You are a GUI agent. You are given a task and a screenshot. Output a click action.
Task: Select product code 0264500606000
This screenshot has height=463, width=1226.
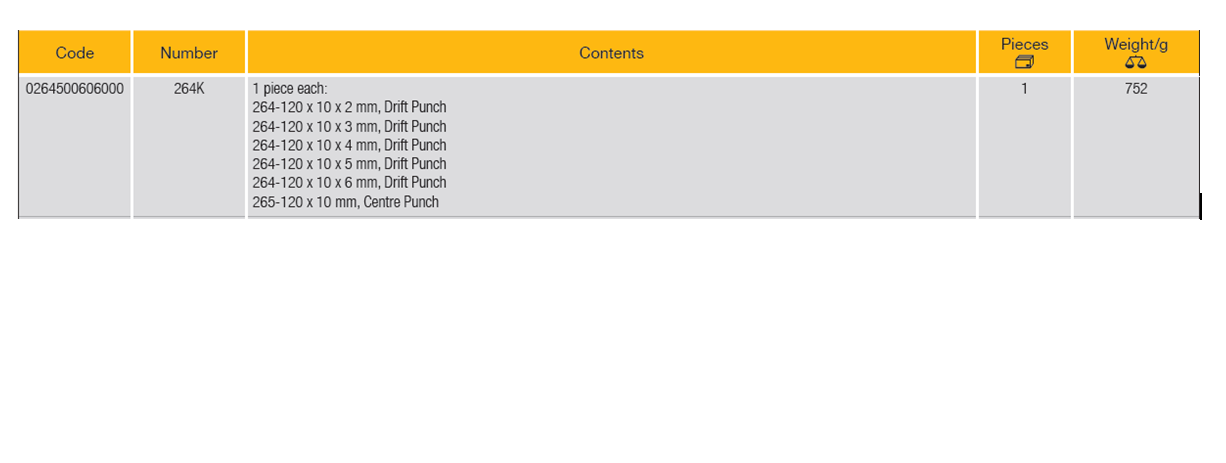coord(75,88)
